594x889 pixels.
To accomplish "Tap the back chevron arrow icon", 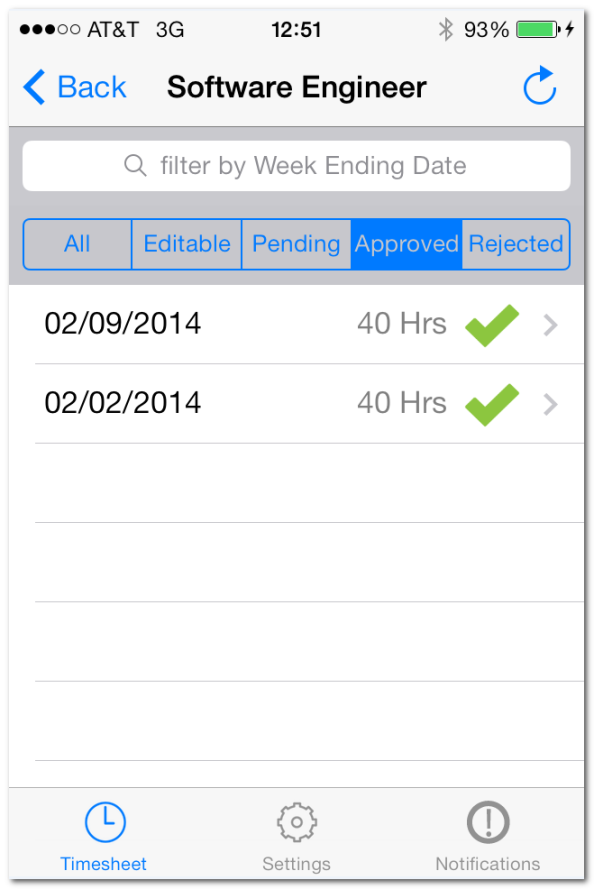I will (x=34, y=87).
